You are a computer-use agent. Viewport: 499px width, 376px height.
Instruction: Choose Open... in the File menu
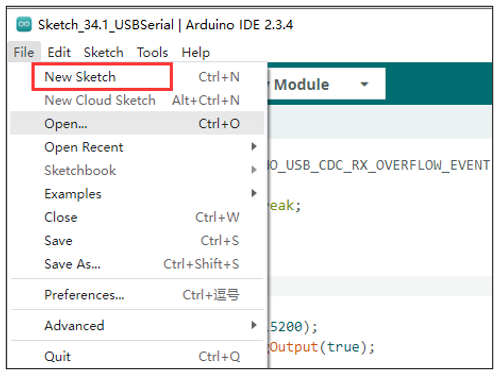(x=137, y=124)
